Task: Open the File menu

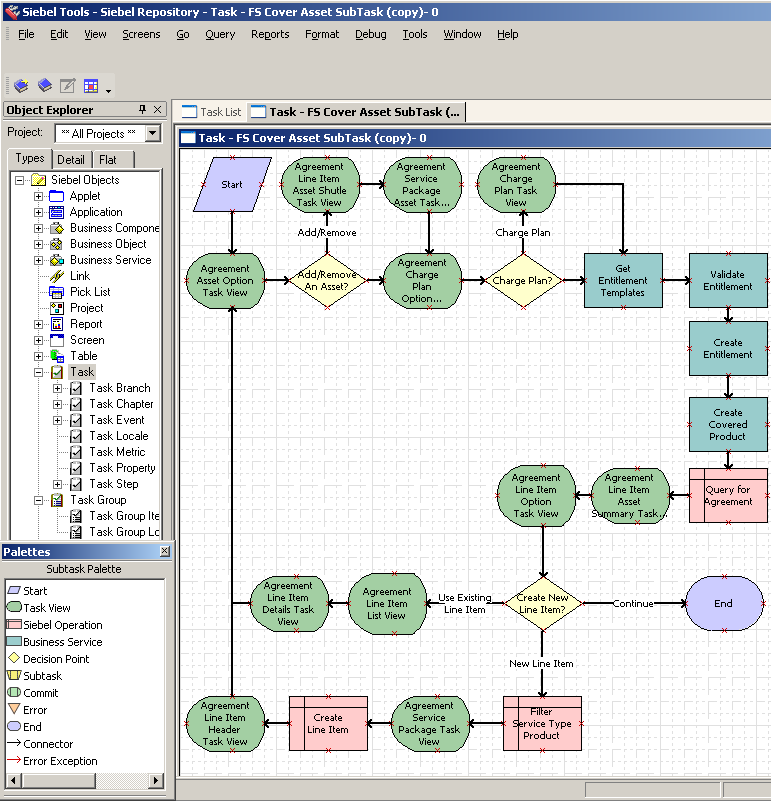Action: click(26, 34)
